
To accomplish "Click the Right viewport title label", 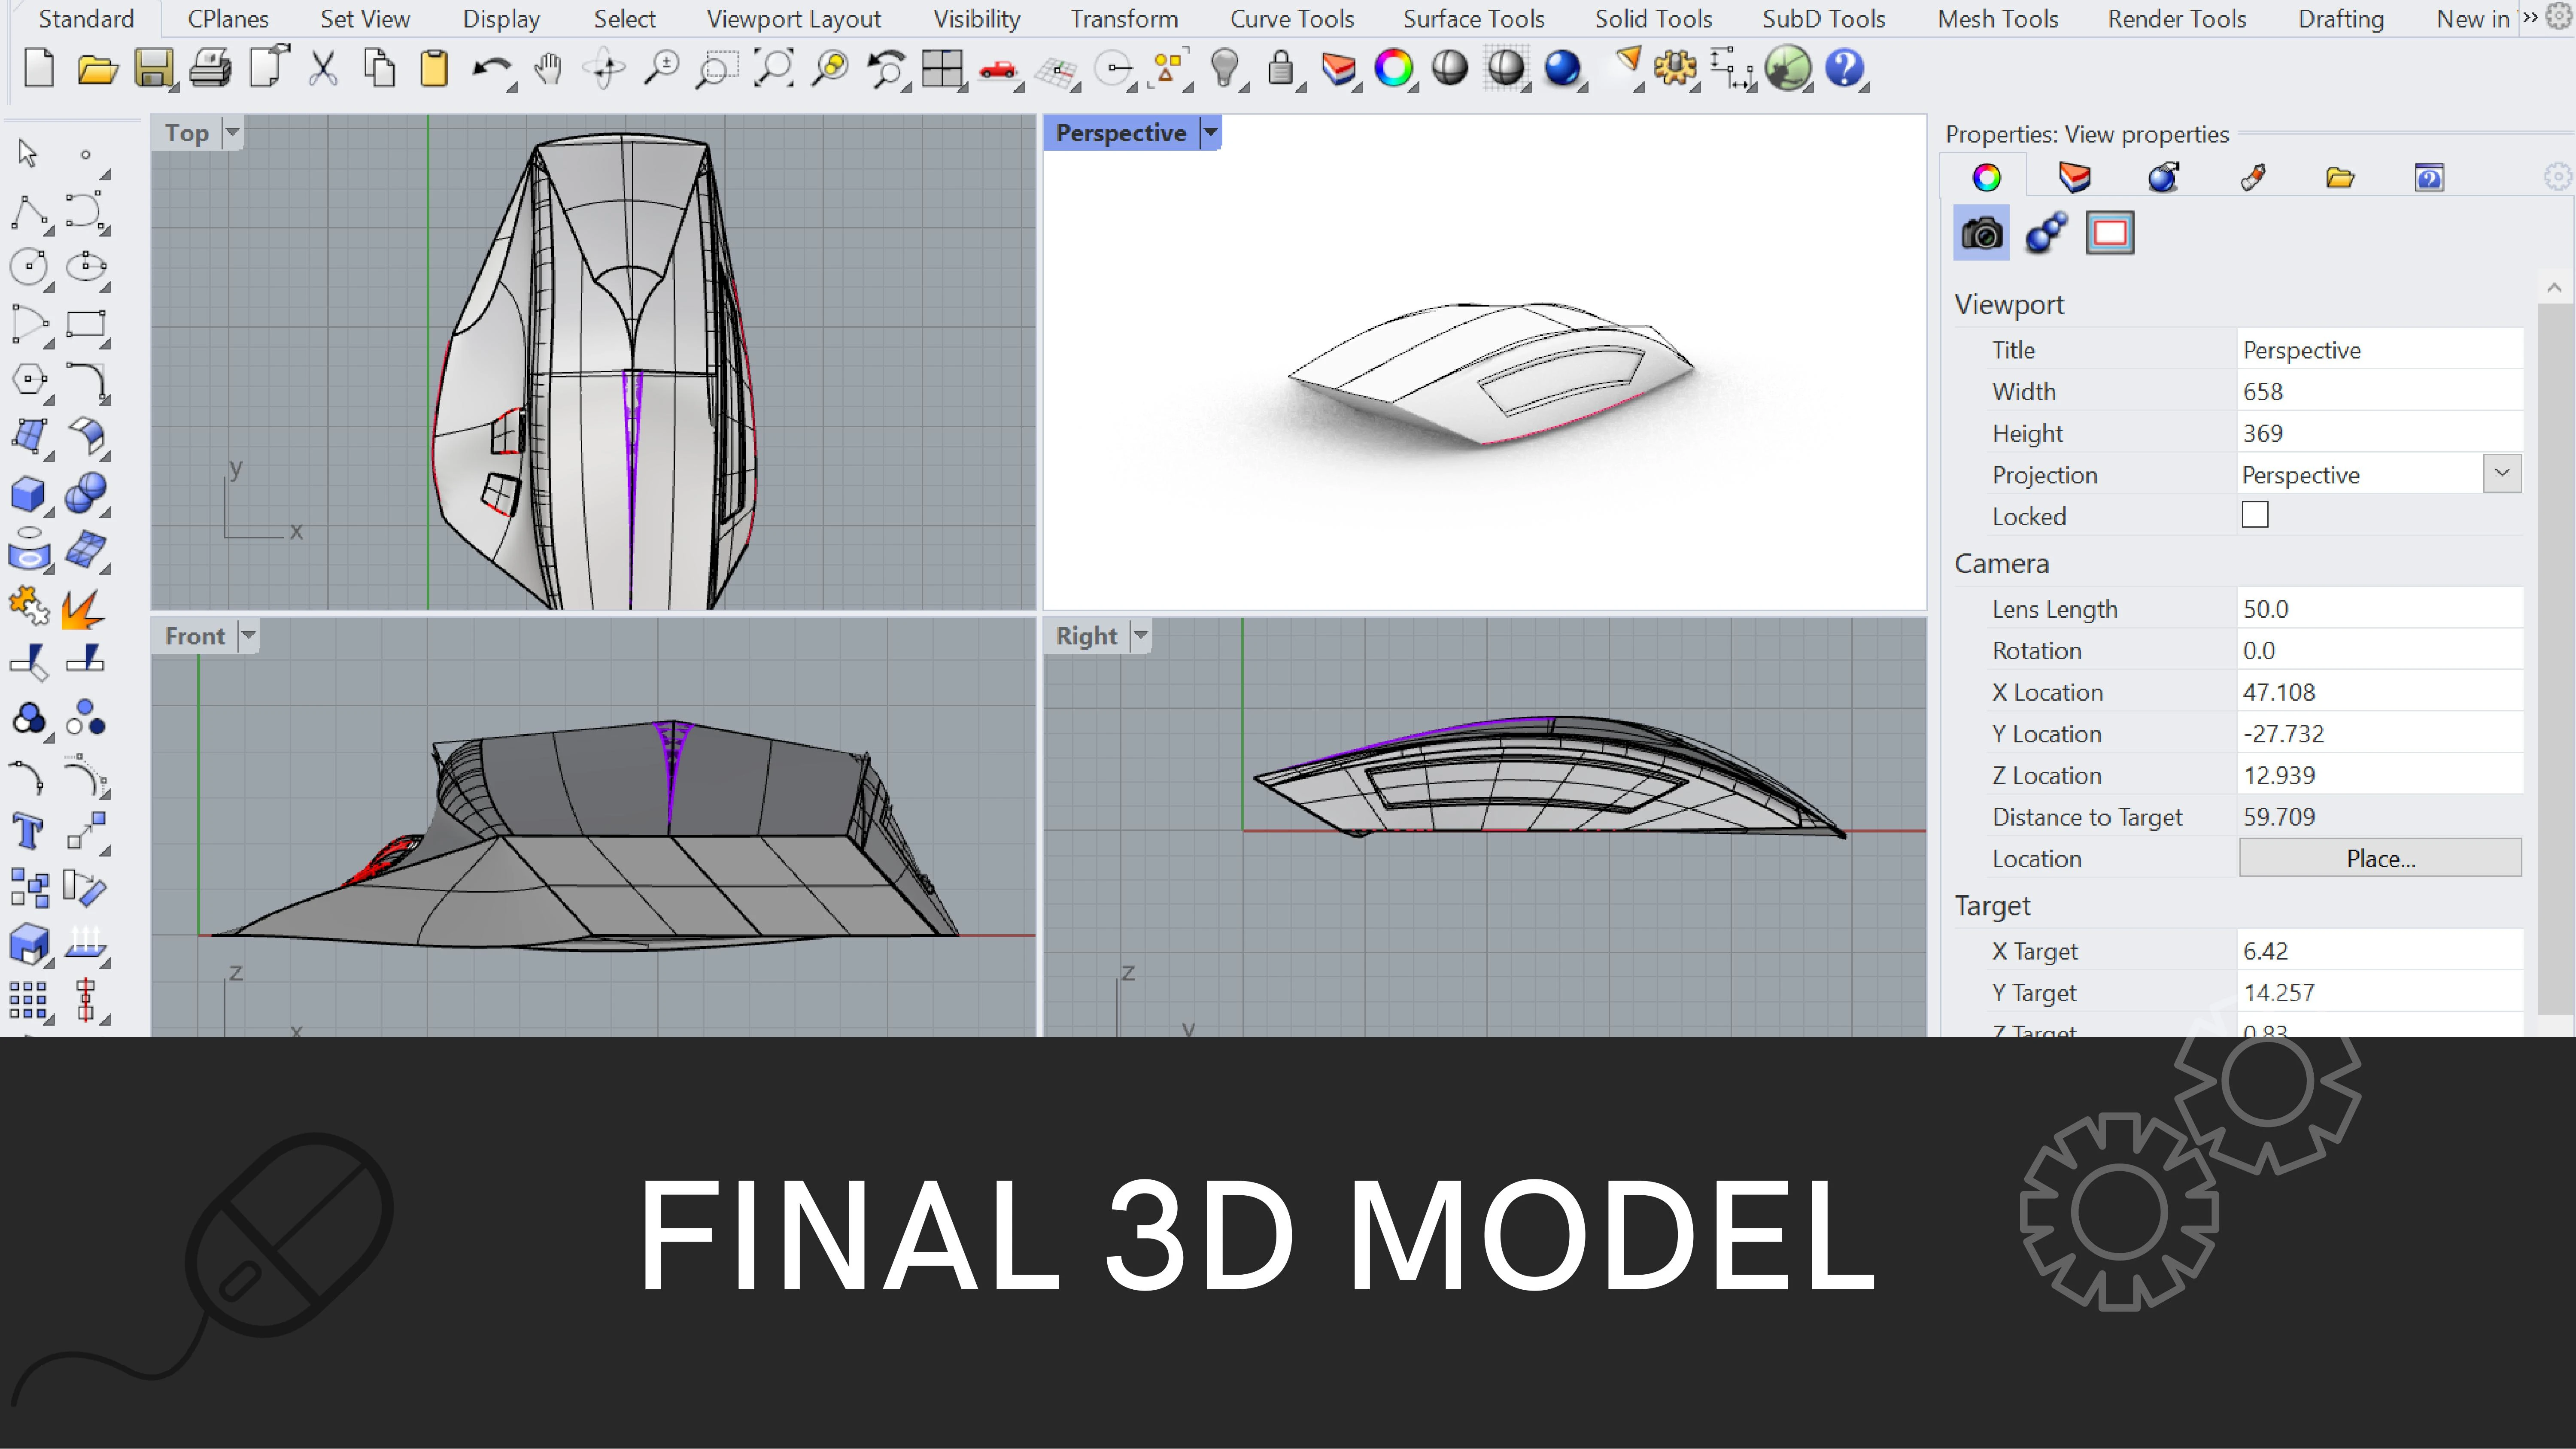I will click(x=1086, y=636).
